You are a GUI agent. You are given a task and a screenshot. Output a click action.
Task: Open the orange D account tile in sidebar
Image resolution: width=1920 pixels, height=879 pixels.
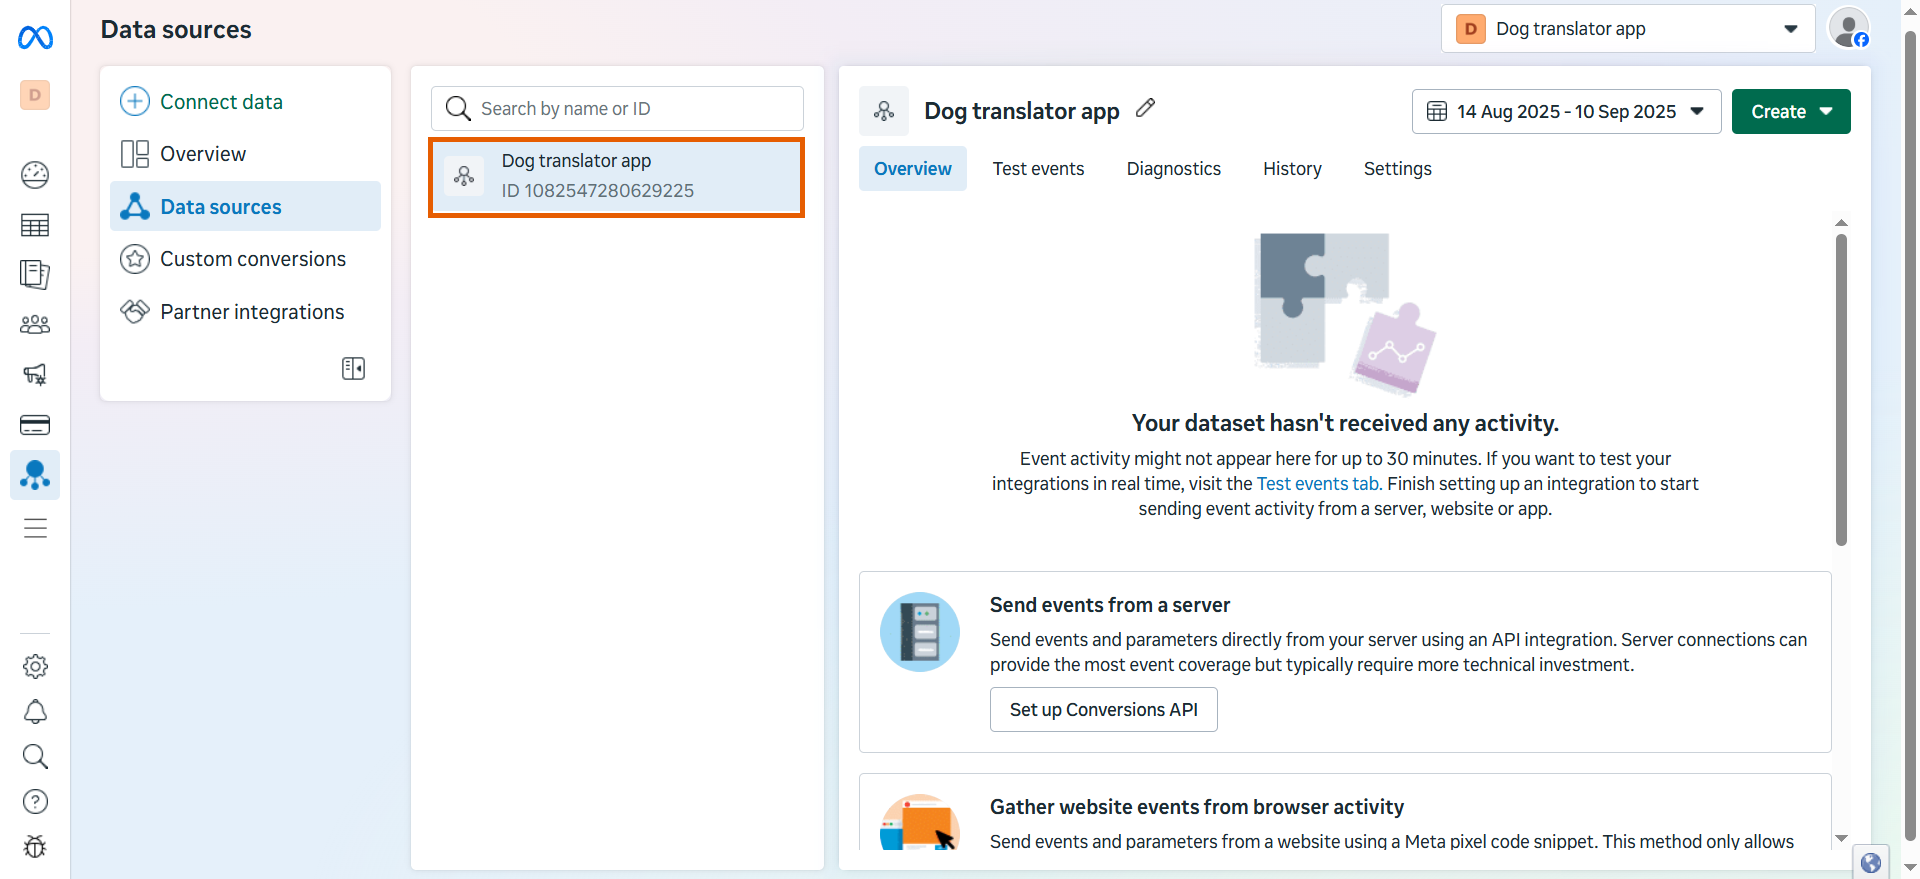click(35, 95)
